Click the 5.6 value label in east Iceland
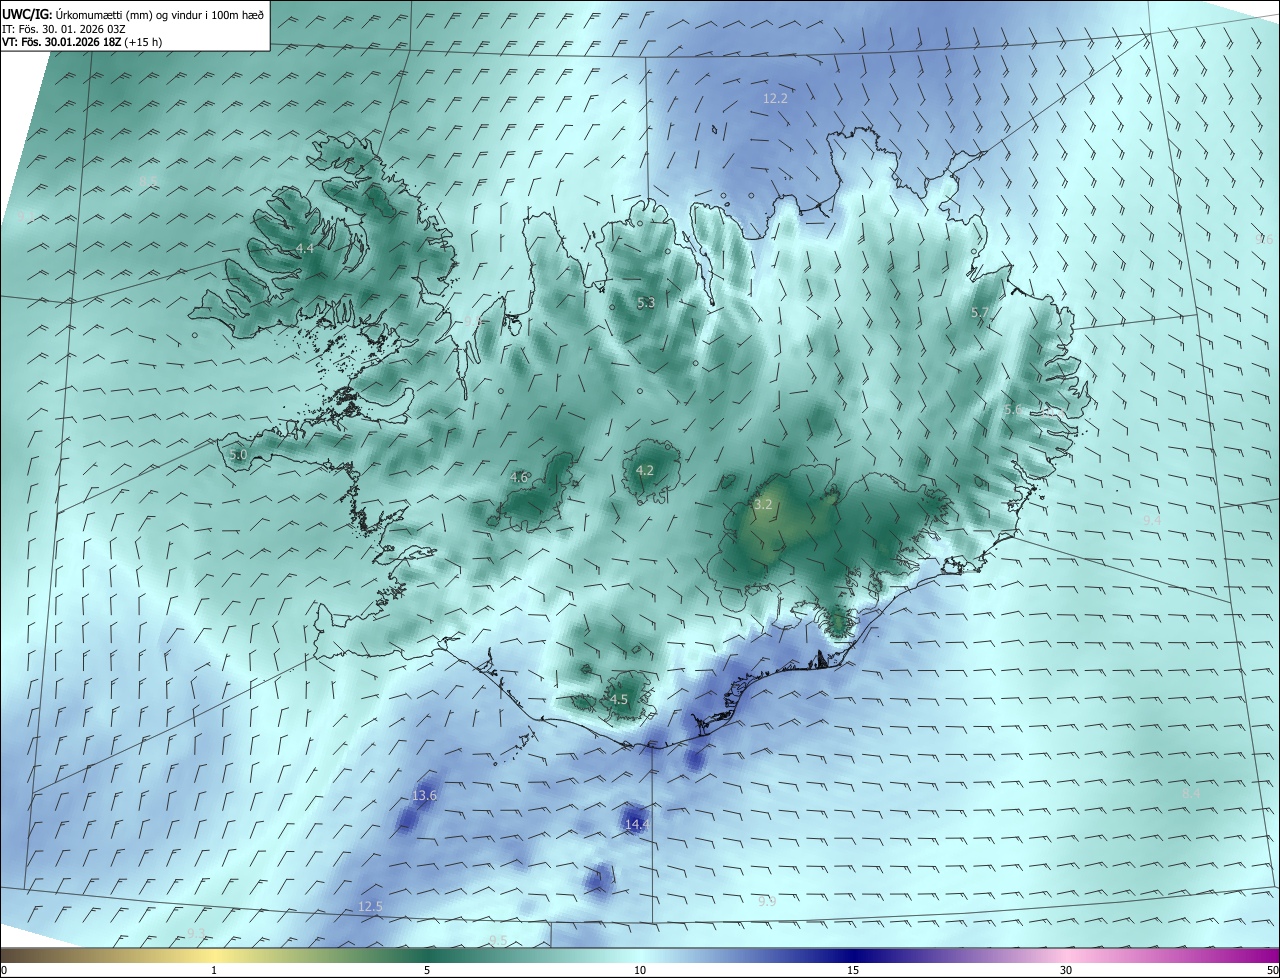This screenshot has height=978, width=1280. tap(1013, 409)
